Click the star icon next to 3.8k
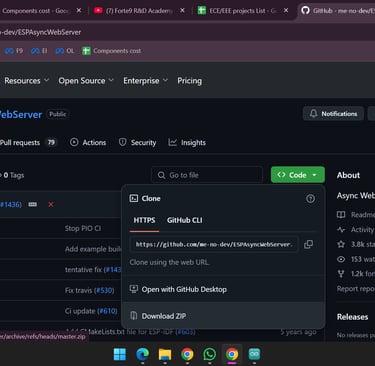 pyautogui.click(x=341, y=244)
